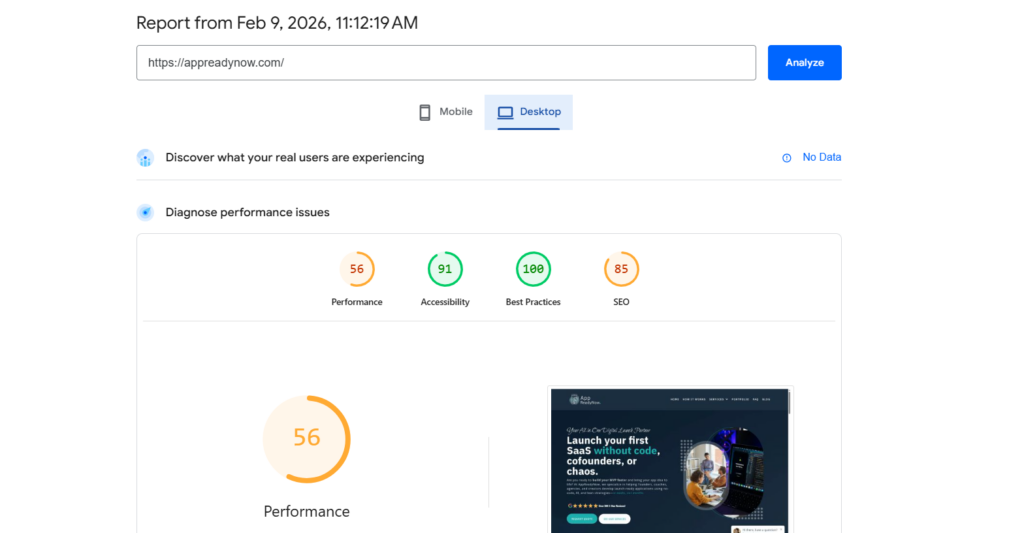
Task: Jump to Accessibility score gauge 91
Action: (445, 269)
